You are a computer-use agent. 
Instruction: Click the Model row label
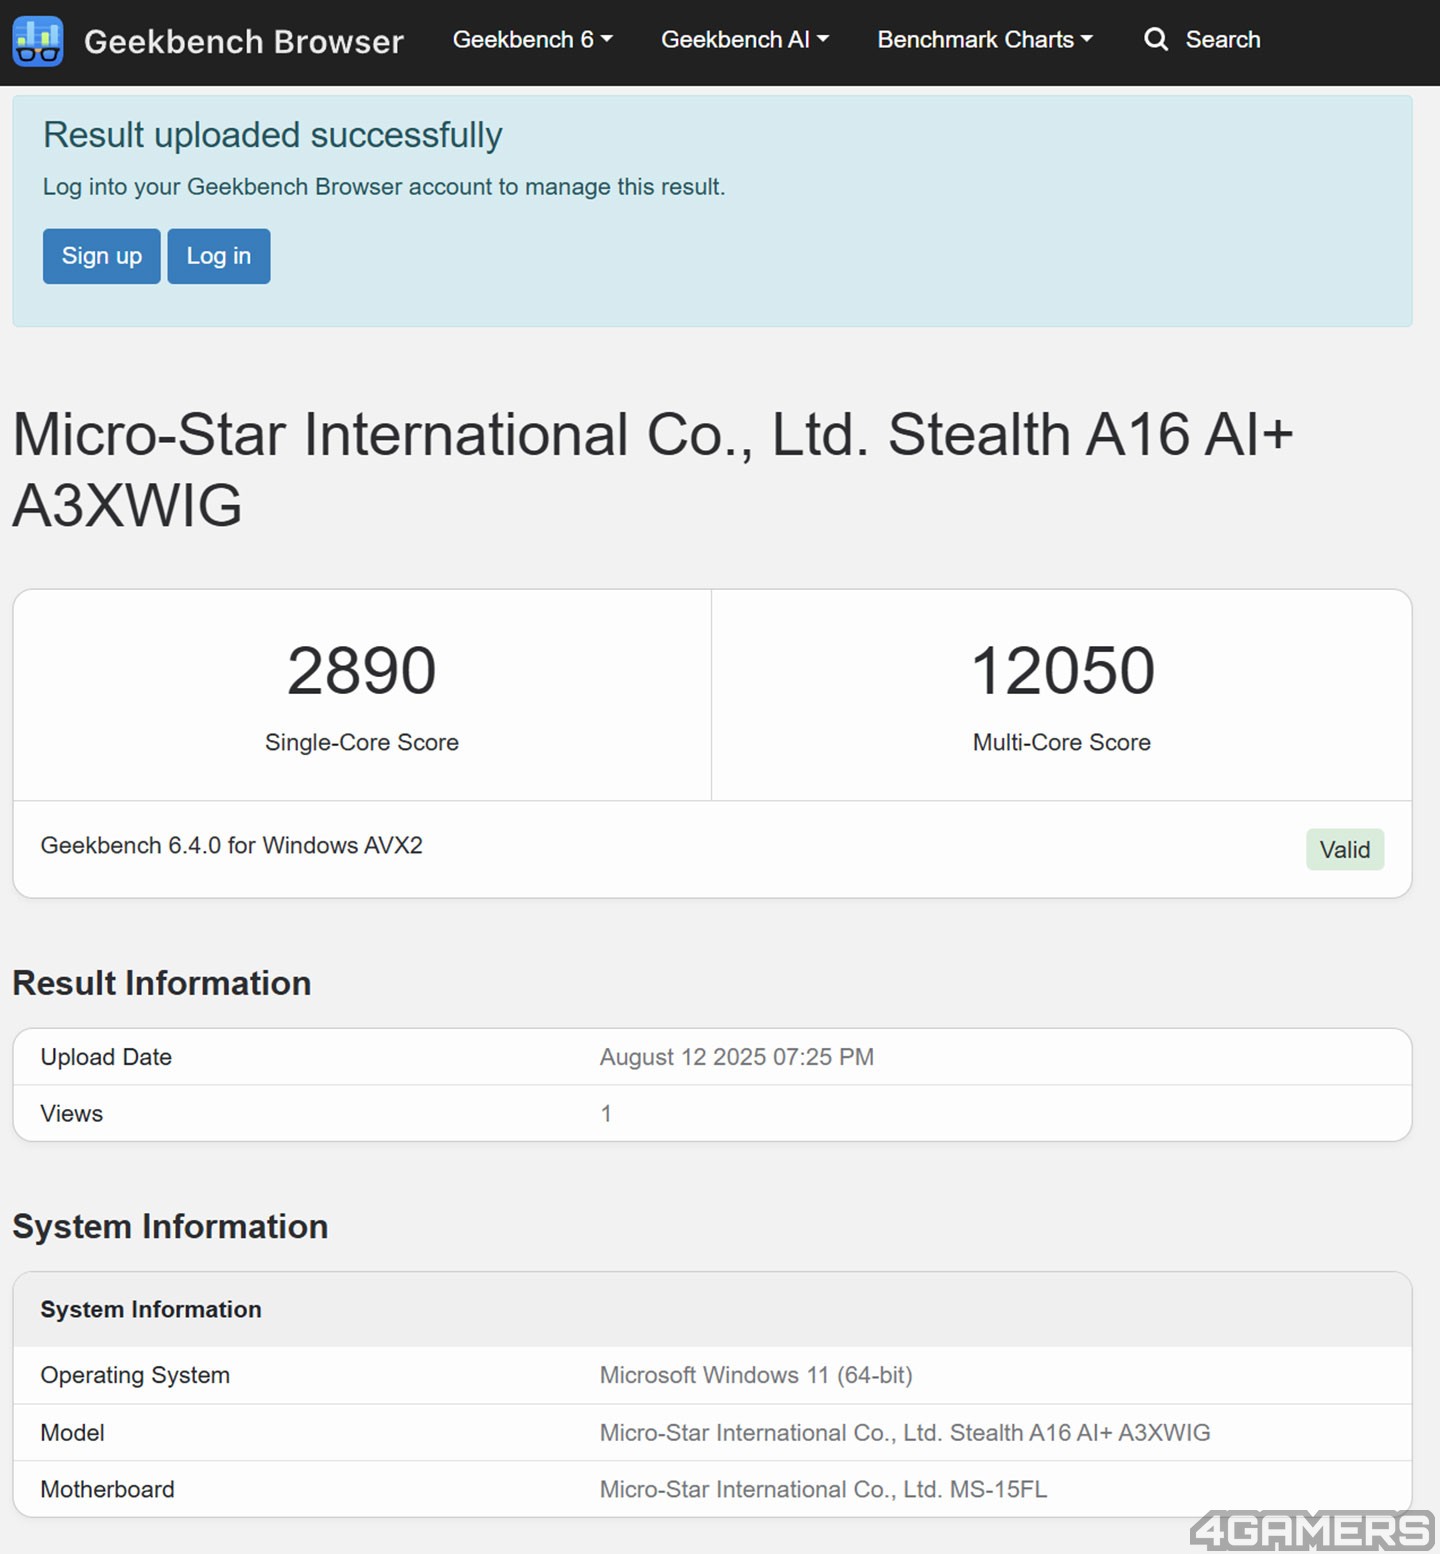[73, 1433]
